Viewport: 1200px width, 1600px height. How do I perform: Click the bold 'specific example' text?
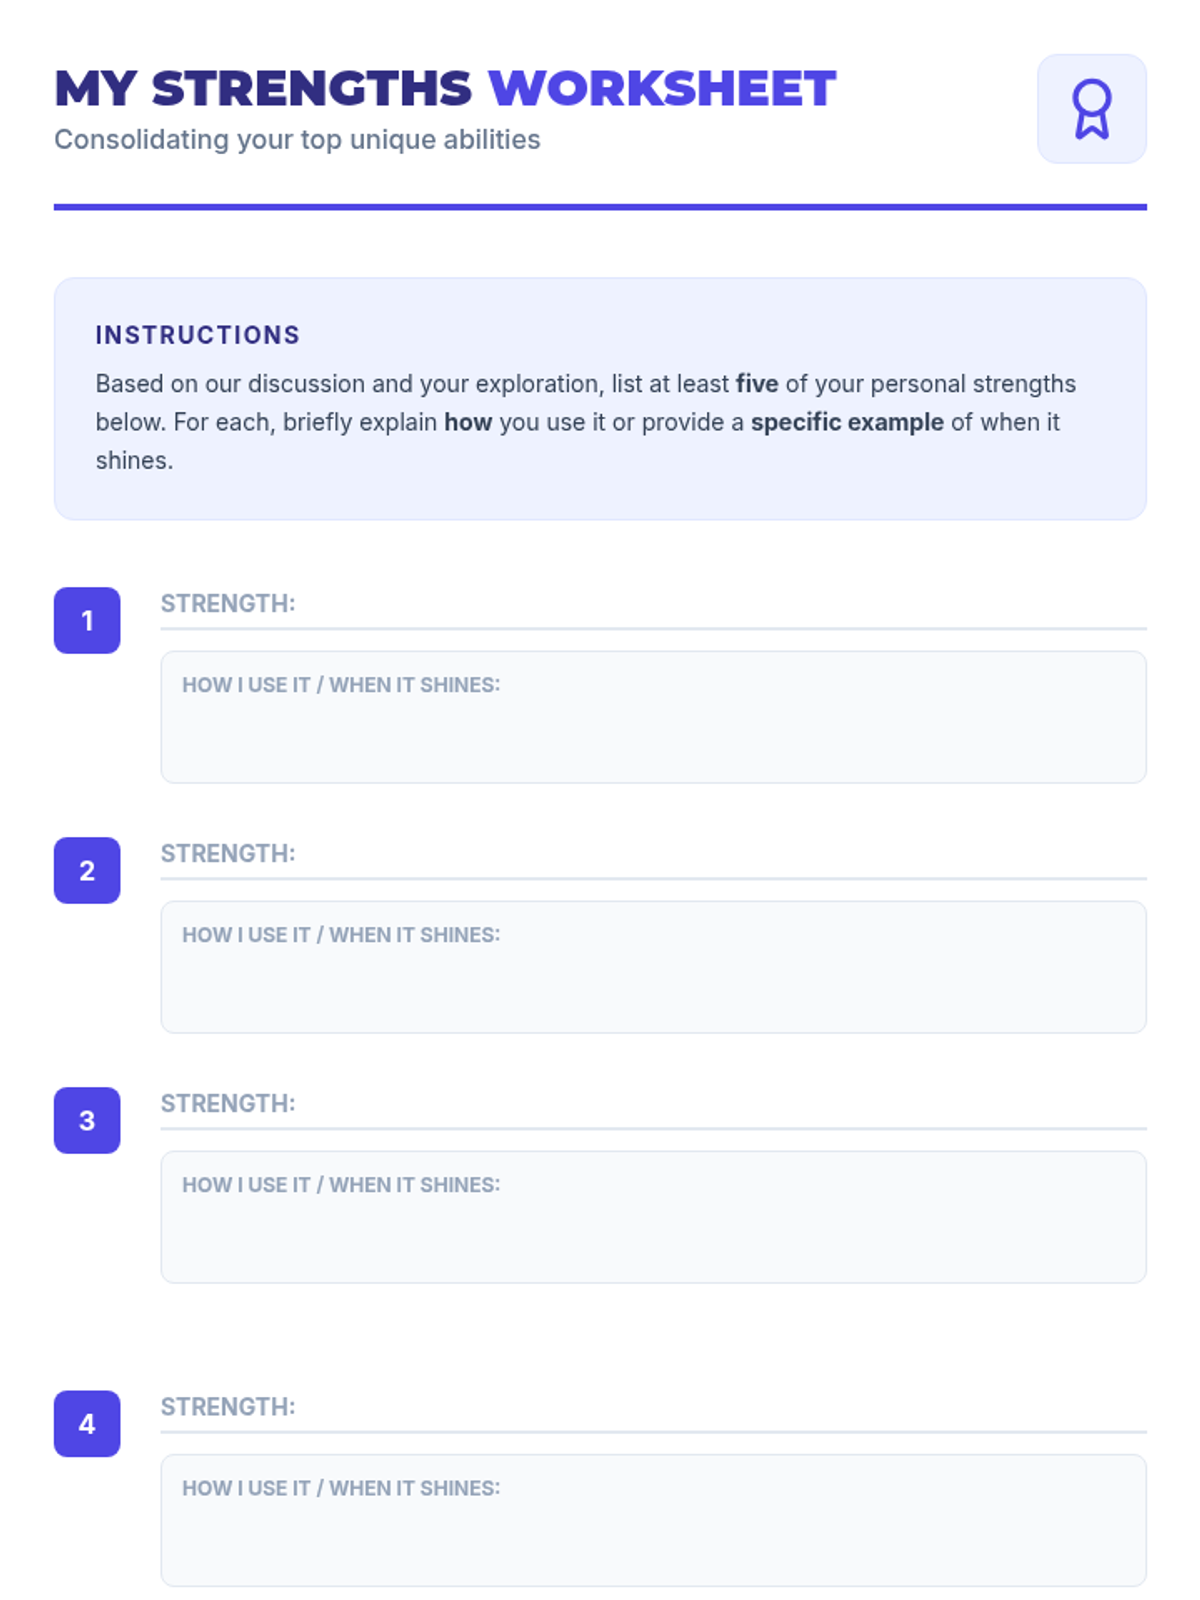(847, 422)
